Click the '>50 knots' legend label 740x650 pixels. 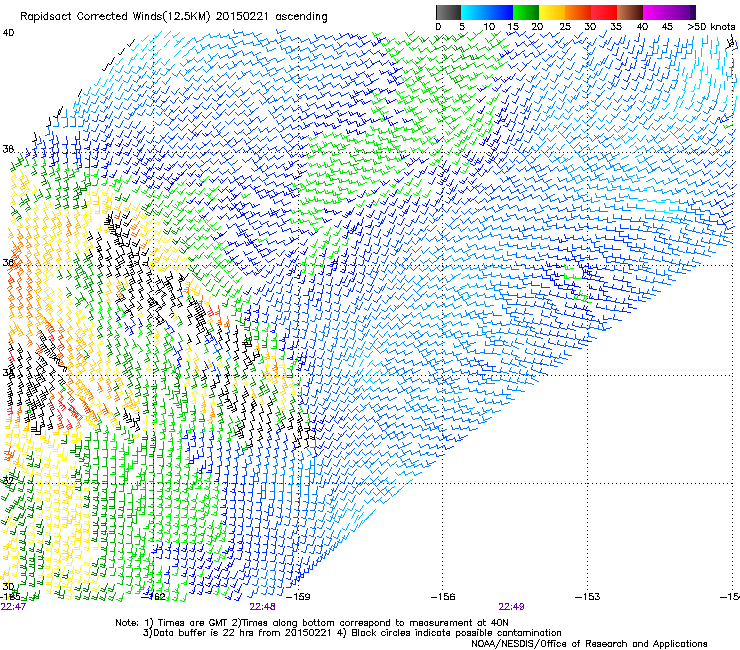[x=711, y=27]
